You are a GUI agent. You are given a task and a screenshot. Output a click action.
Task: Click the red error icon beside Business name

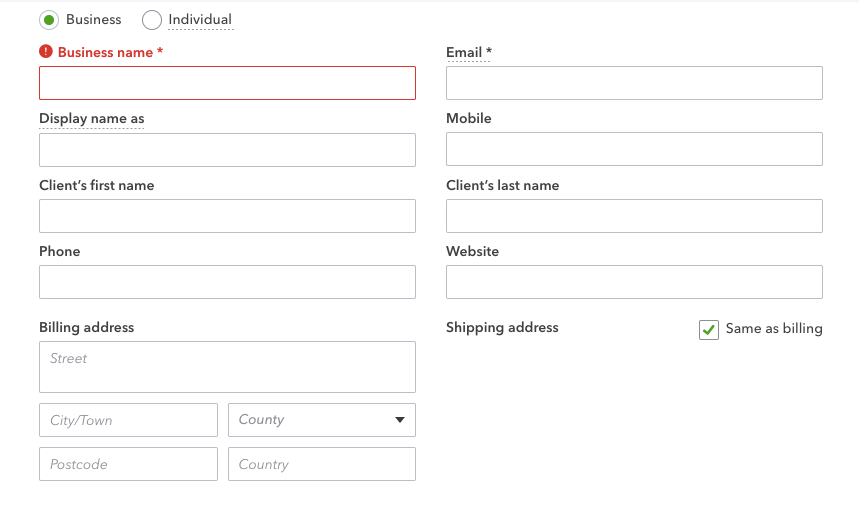point(46,52)
